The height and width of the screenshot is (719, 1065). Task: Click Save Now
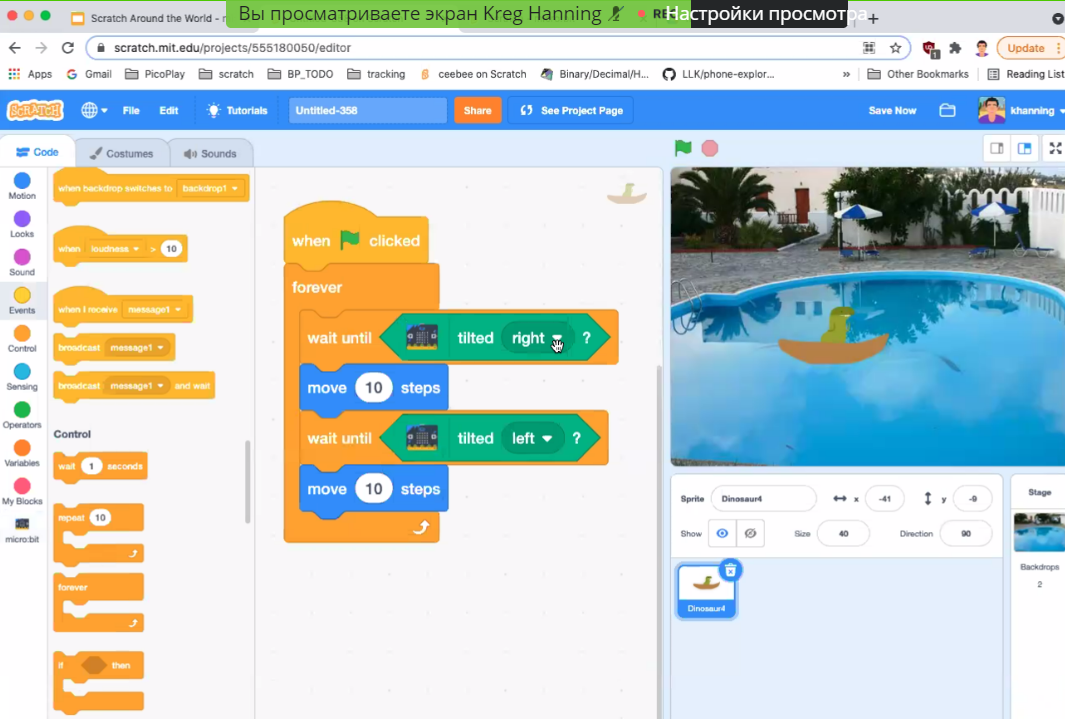coord(892,110)
